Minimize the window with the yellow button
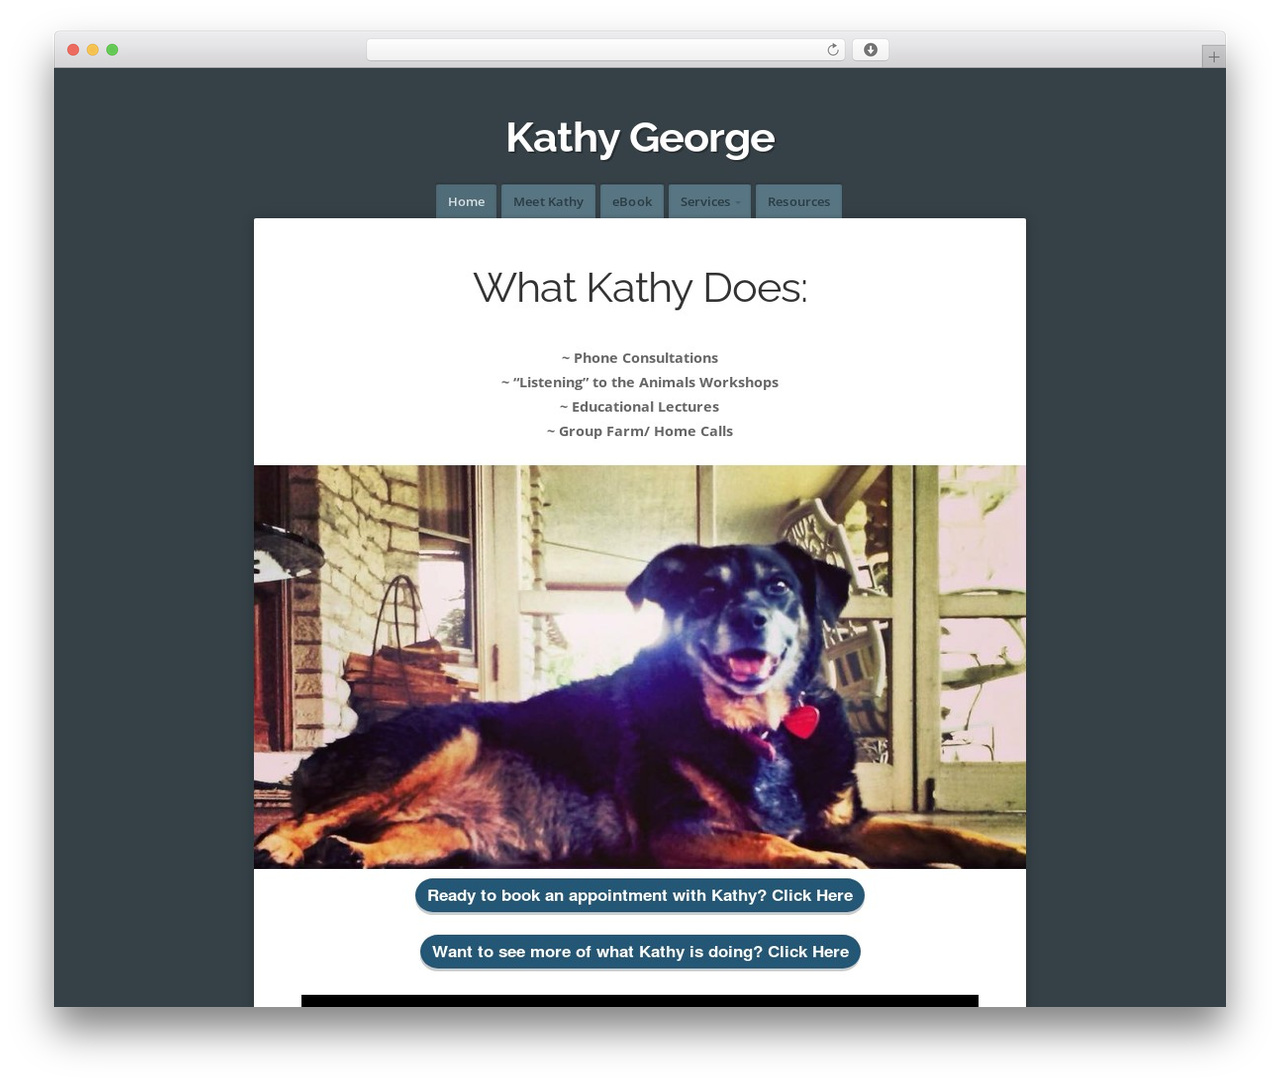Screen dimensions: 1280x1084 92,50
